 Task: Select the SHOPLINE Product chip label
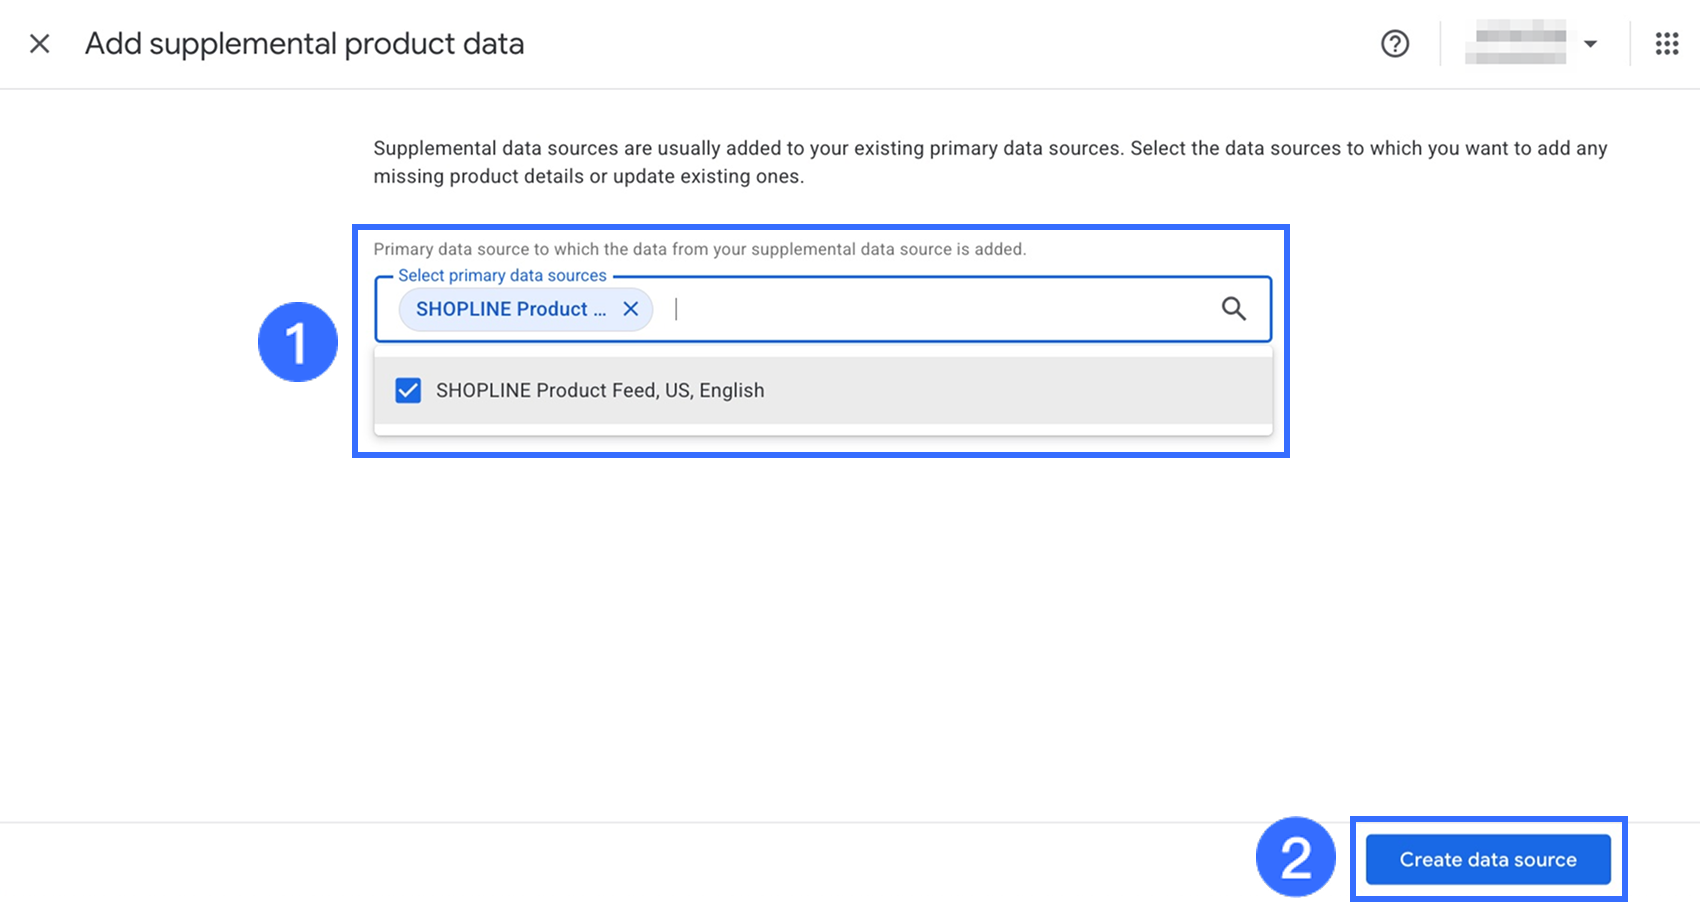510,309
